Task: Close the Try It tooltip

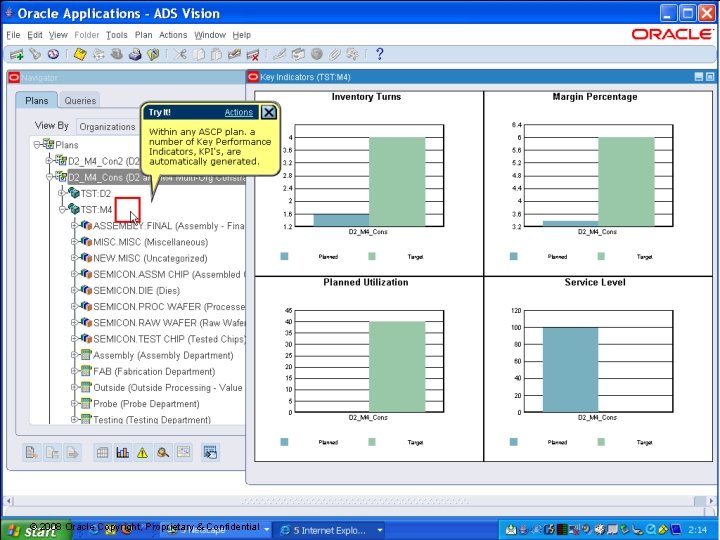Action: click(x=269, y=112)
